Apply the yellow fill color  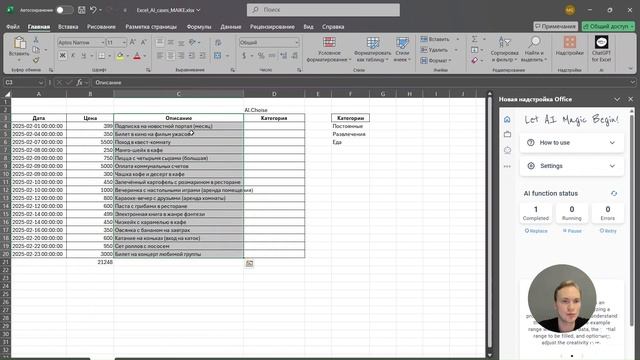120,56
